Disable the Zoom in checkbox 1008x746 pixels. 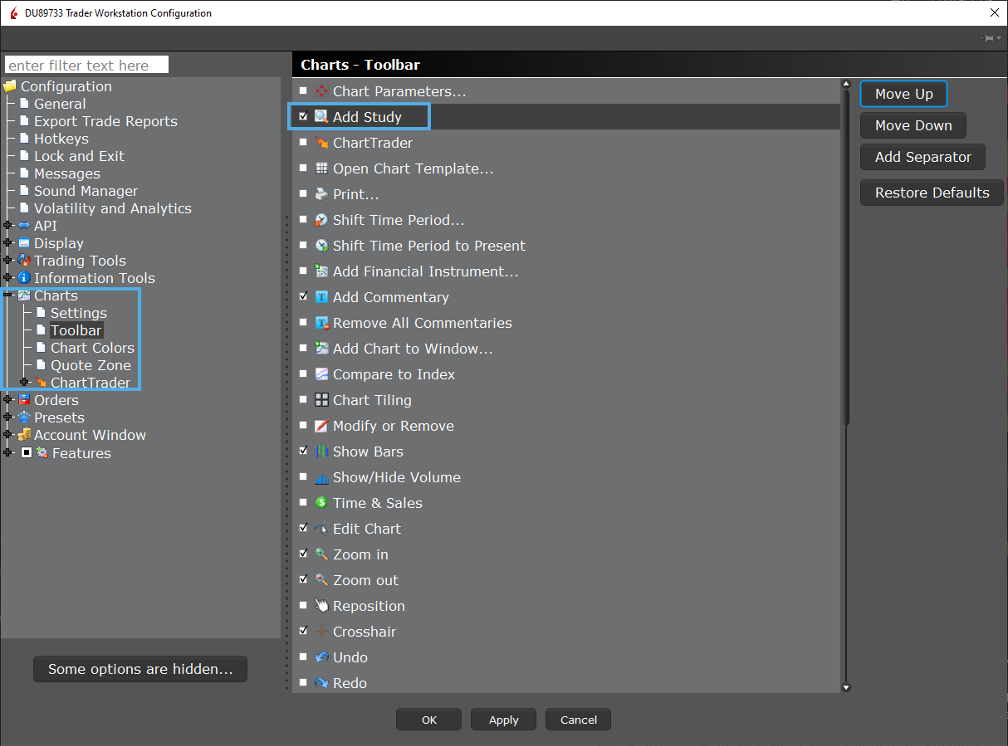point(303,554)
